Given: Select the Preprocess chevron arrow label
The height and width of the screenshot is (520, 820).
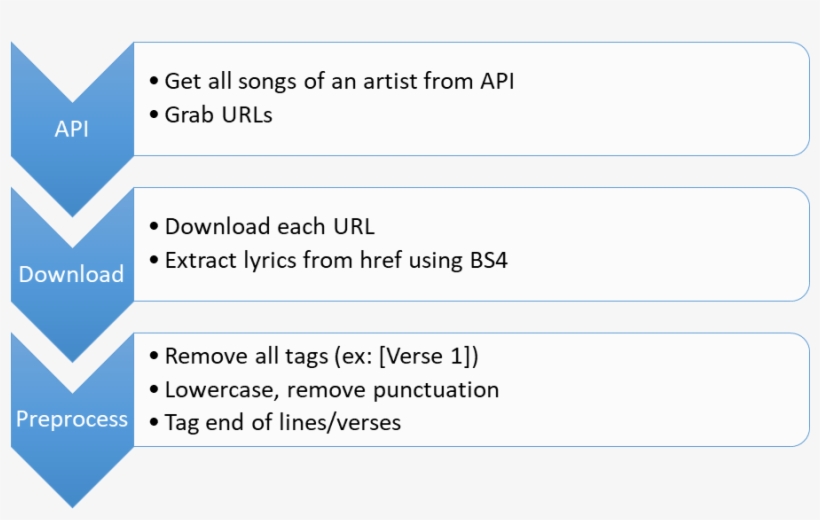Looking at the screenshot, I should pos(71,419).
